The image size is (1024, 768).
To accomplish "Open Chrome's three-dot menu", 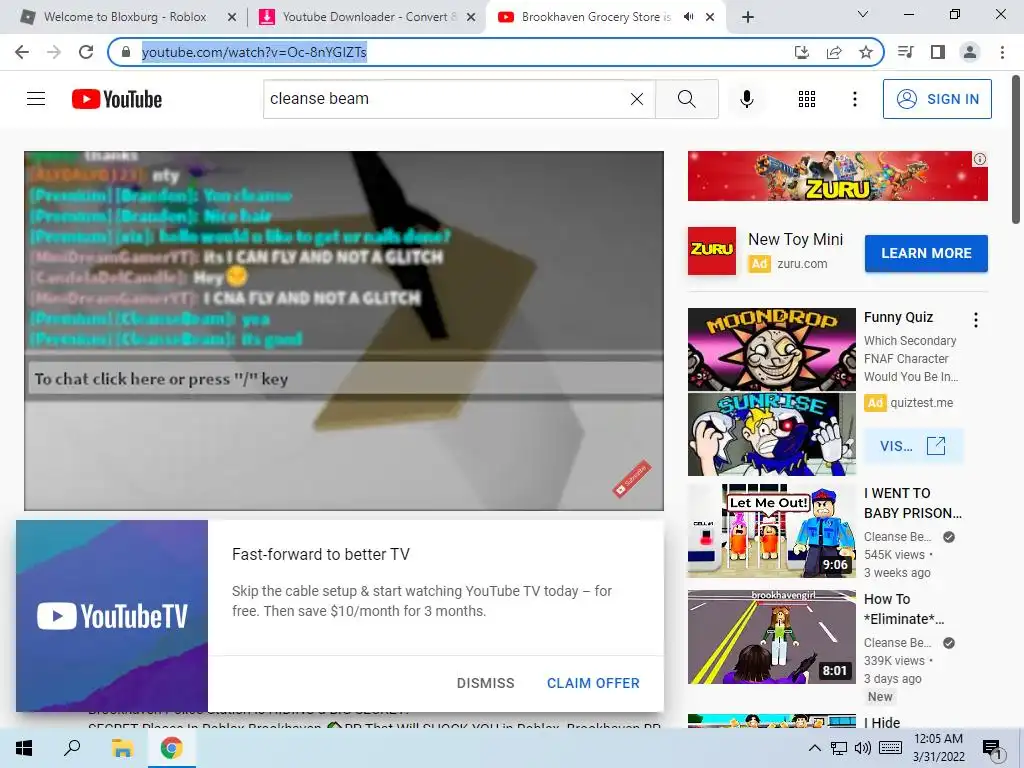I will pos(1002,52).
